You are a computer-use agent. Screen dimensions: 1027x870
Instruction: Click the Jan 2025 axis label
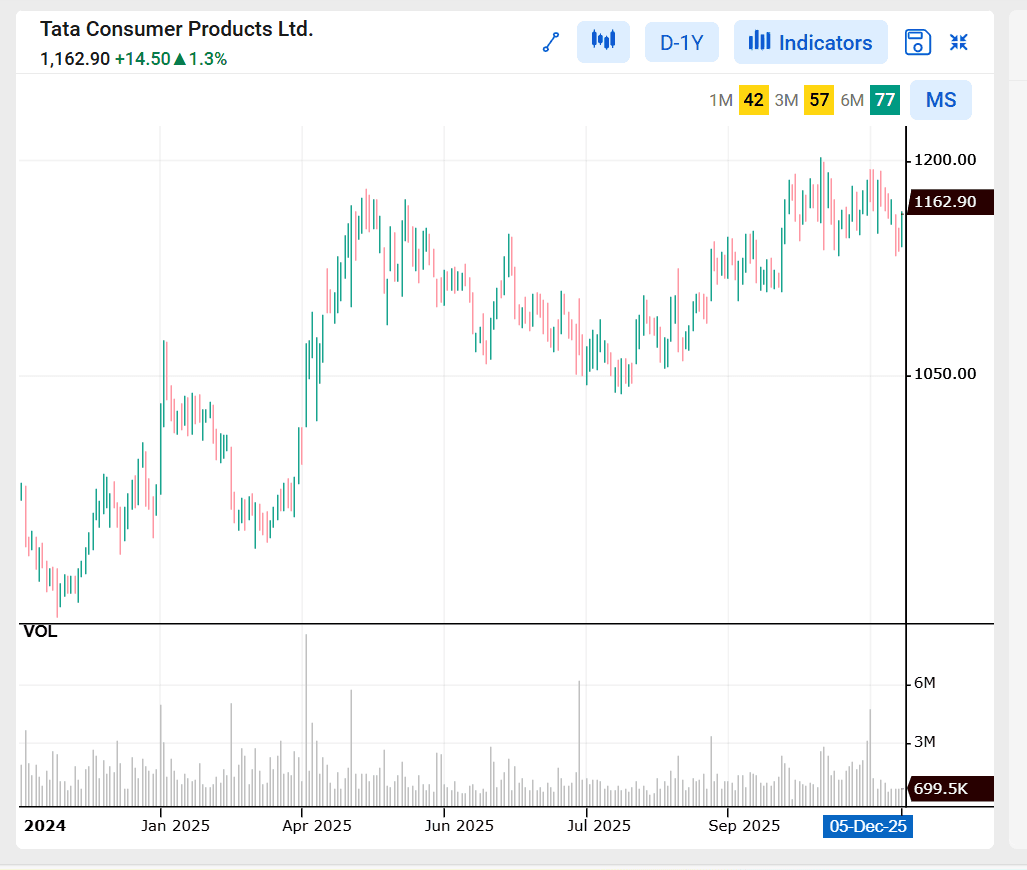[176, 825]
